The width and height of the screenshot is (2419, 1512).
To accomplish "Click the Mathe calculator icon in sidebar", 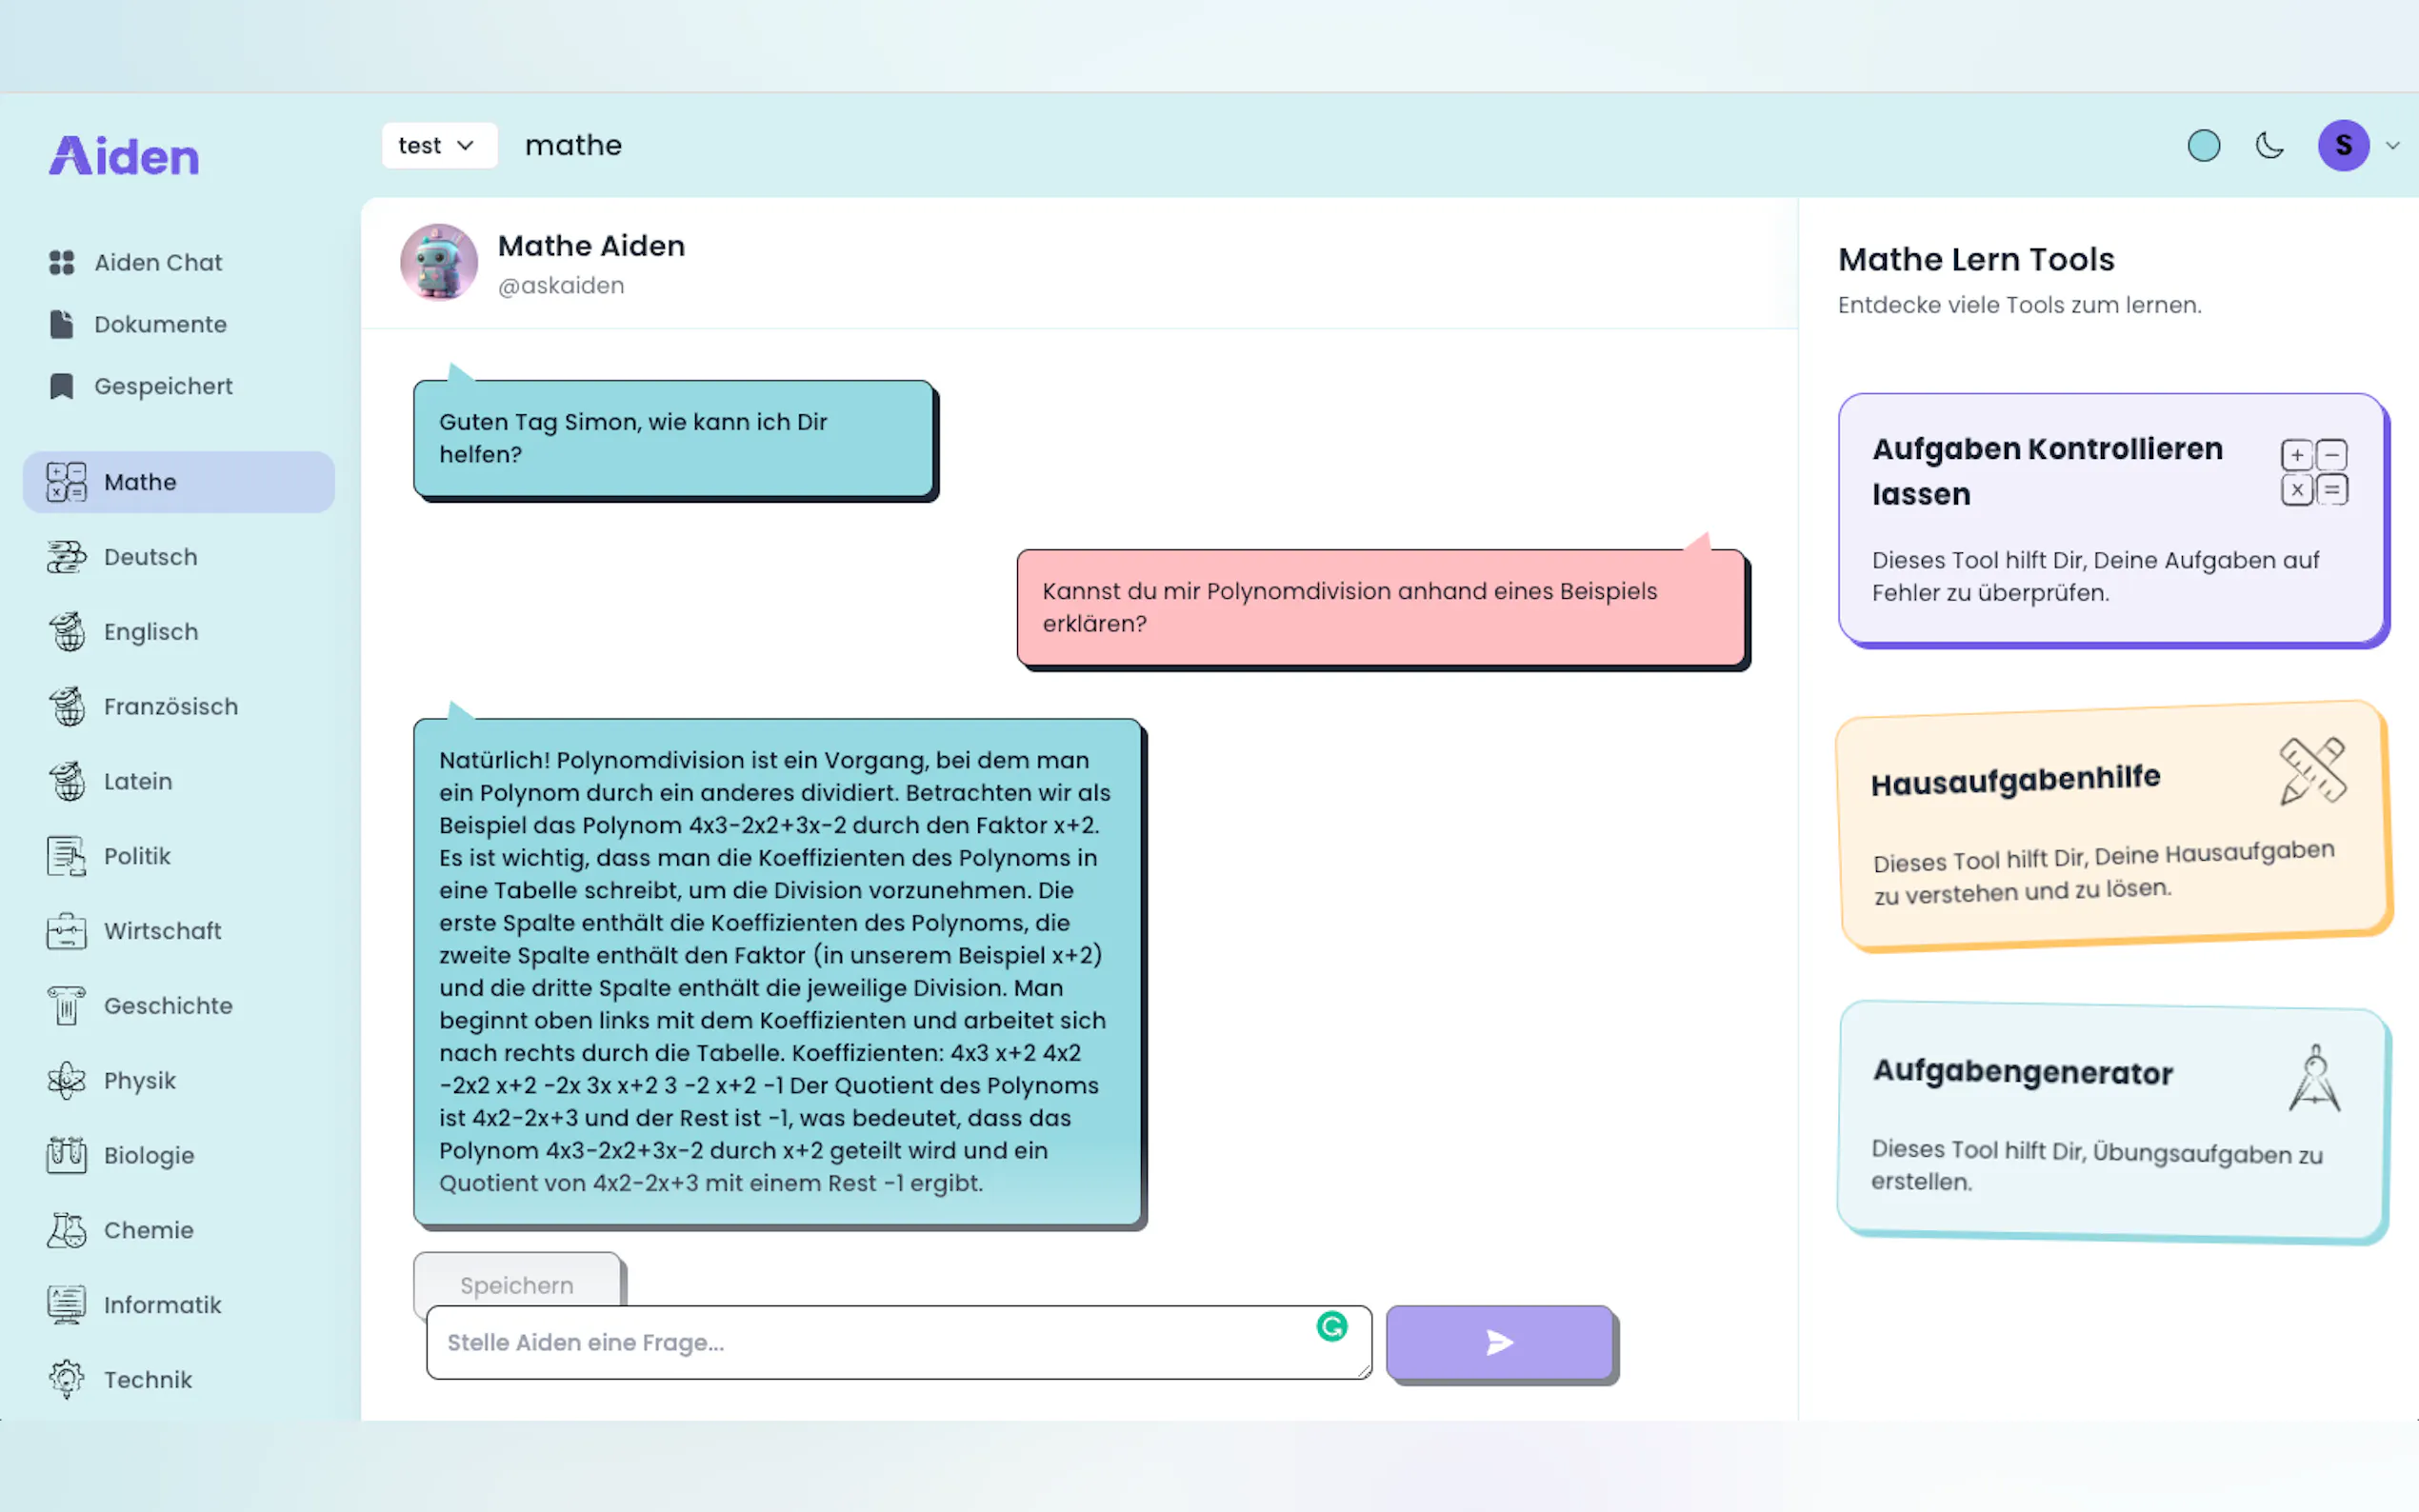I will coord(66,482).
